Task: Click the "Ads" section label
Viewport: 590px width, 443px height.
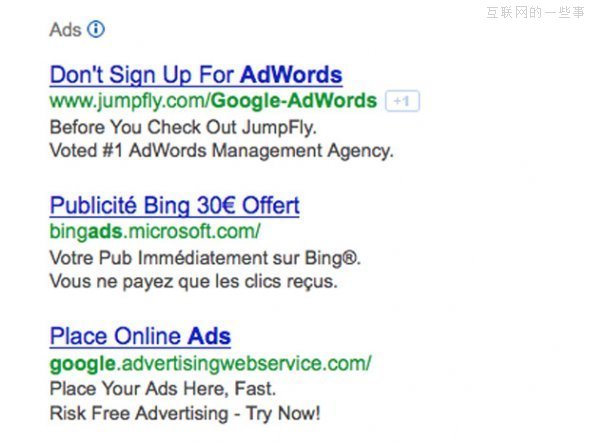Action: (65, 29)
